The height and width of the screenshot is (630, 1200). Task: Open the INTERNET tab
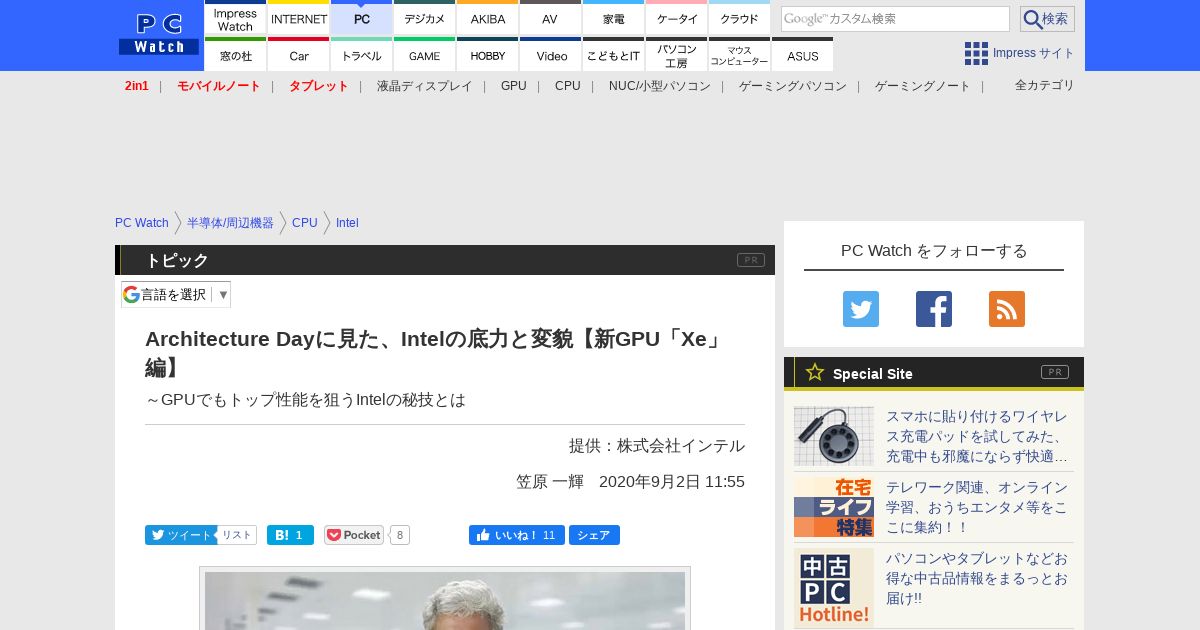(x=299, y=17)
